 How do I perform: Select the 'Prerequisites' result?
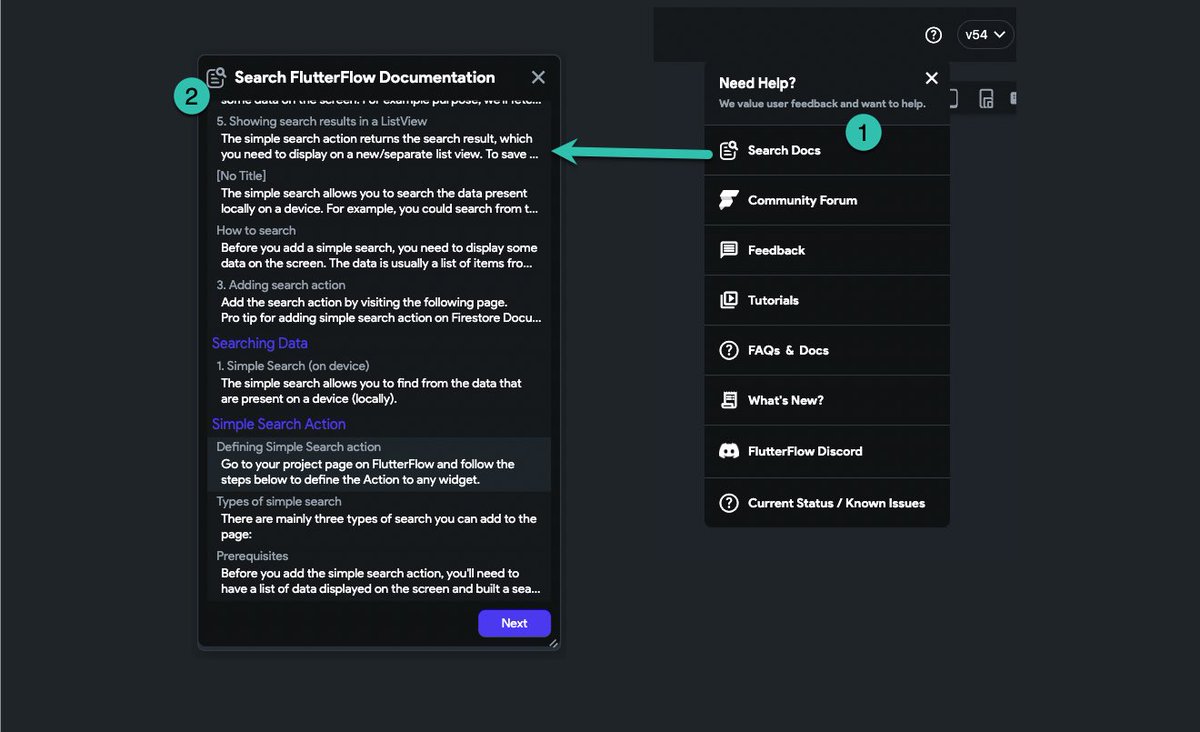pyautogui.click(x=379, y=573)
